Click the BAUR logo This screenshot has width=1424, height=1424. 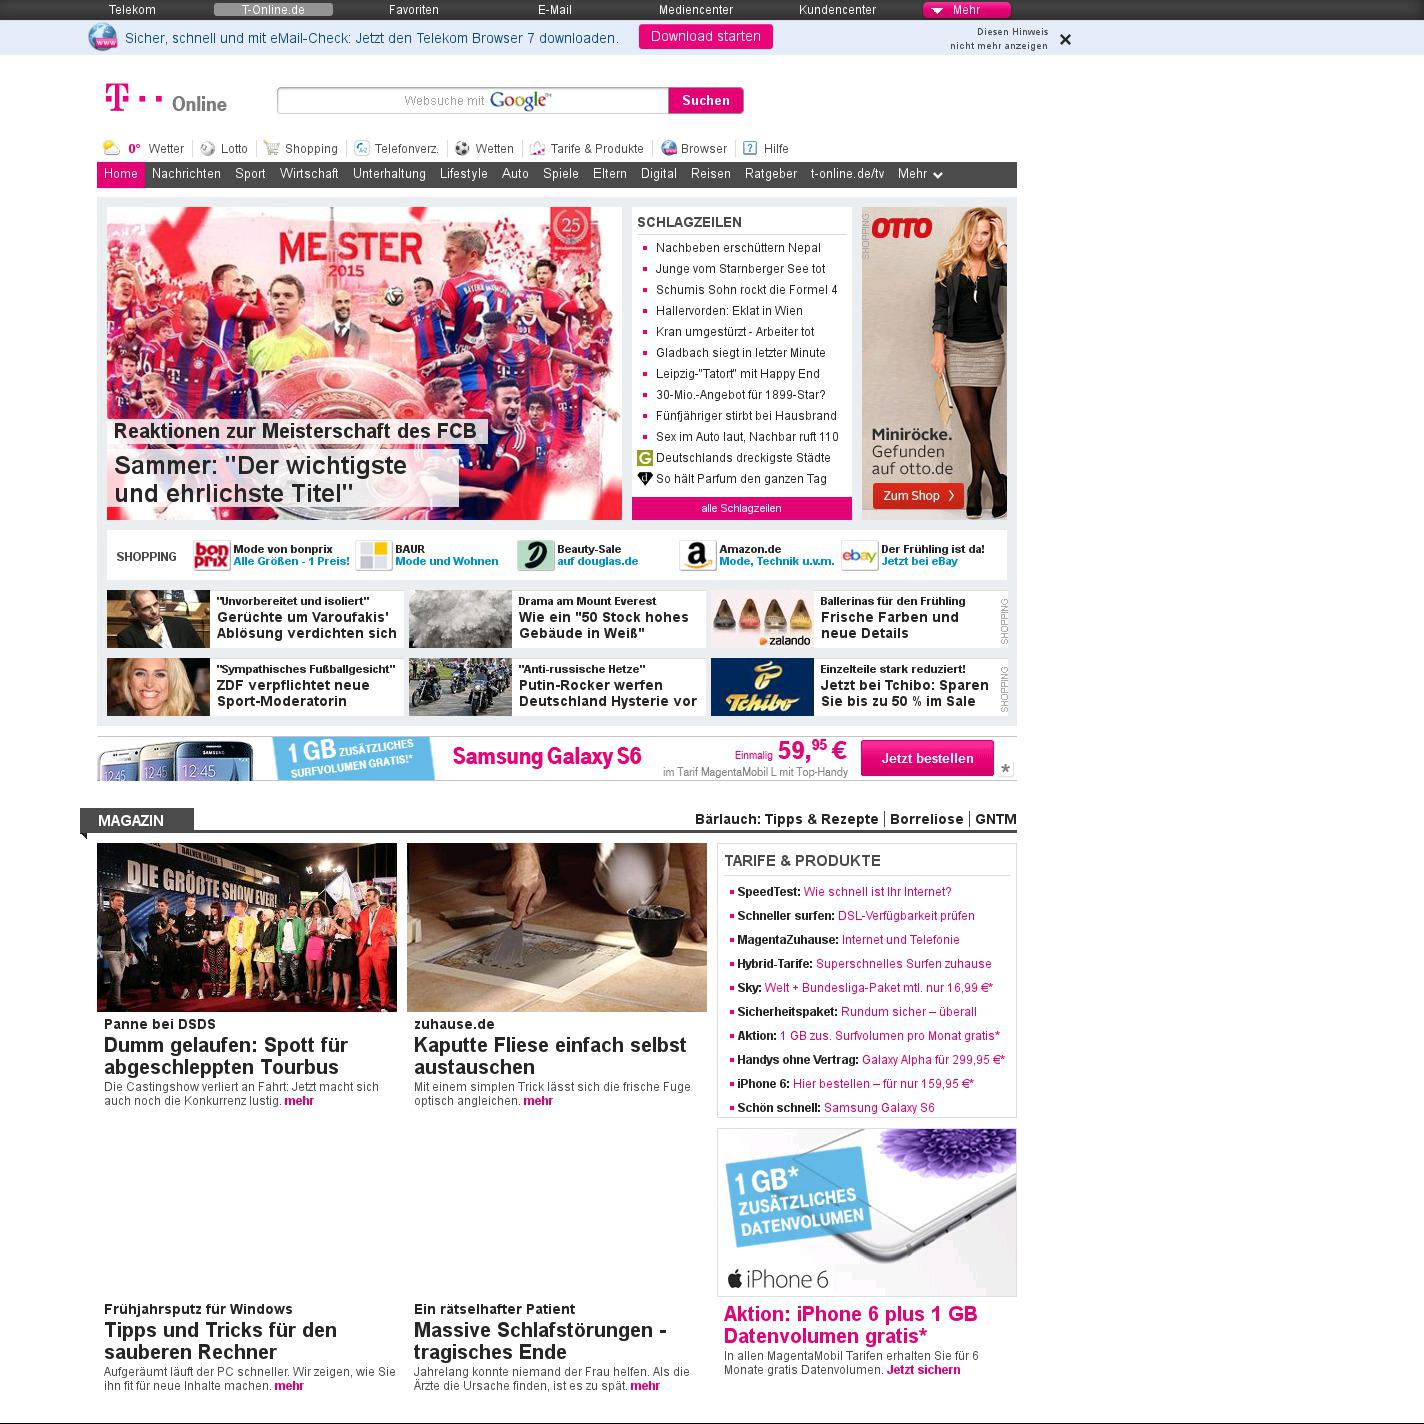point(374,555)
